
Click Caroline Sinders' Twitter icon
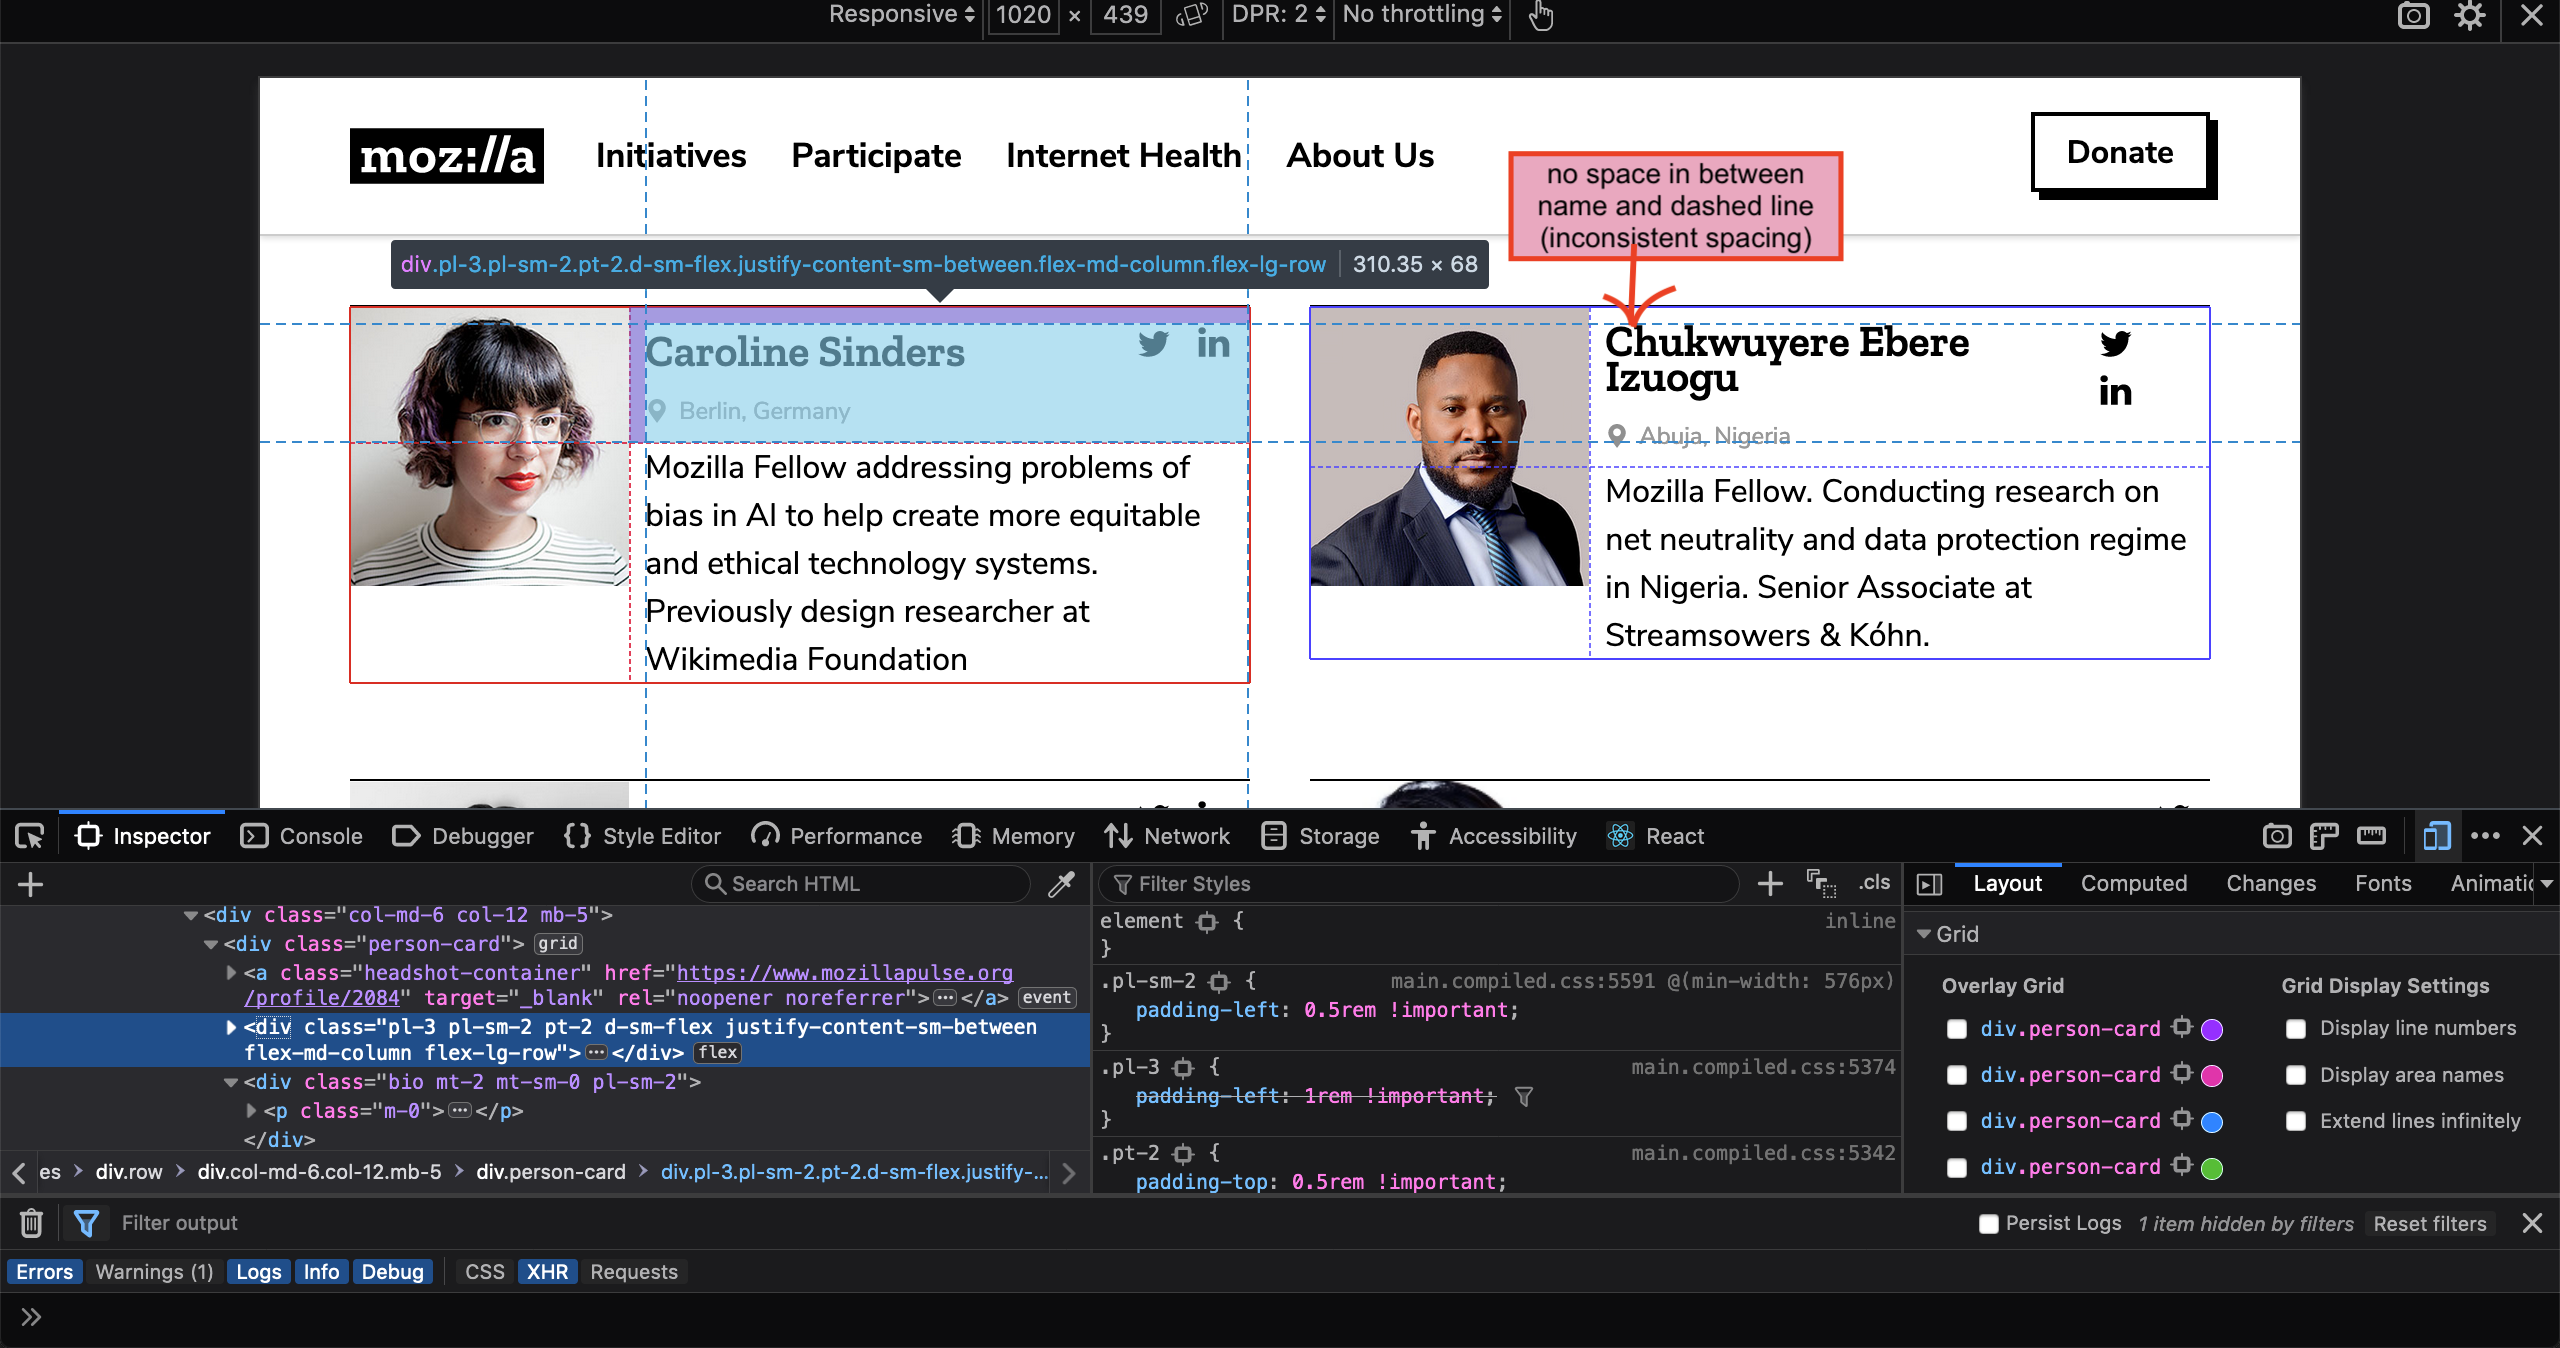[x=1153, y=343]
